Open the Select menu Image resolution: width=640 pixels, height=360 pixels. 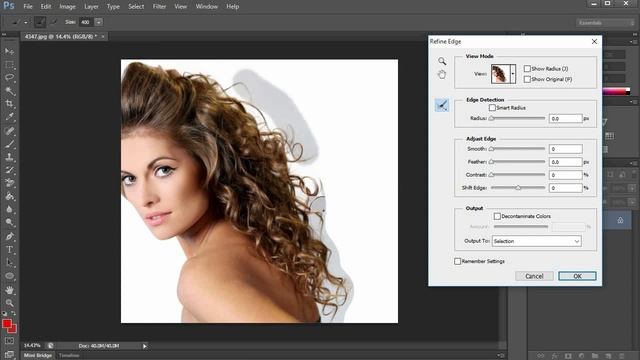click(136, 7)
